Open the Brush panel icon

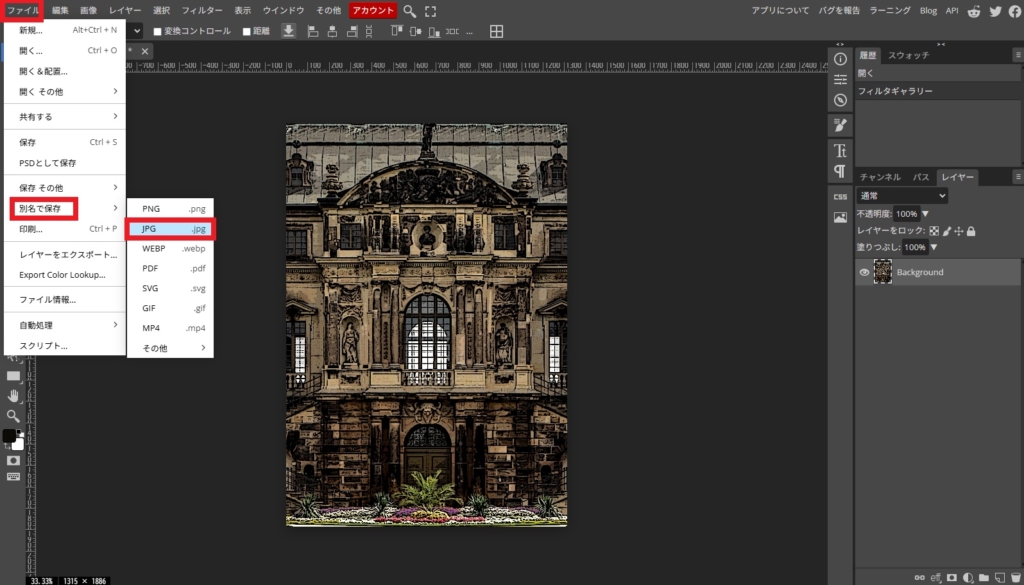840,125
